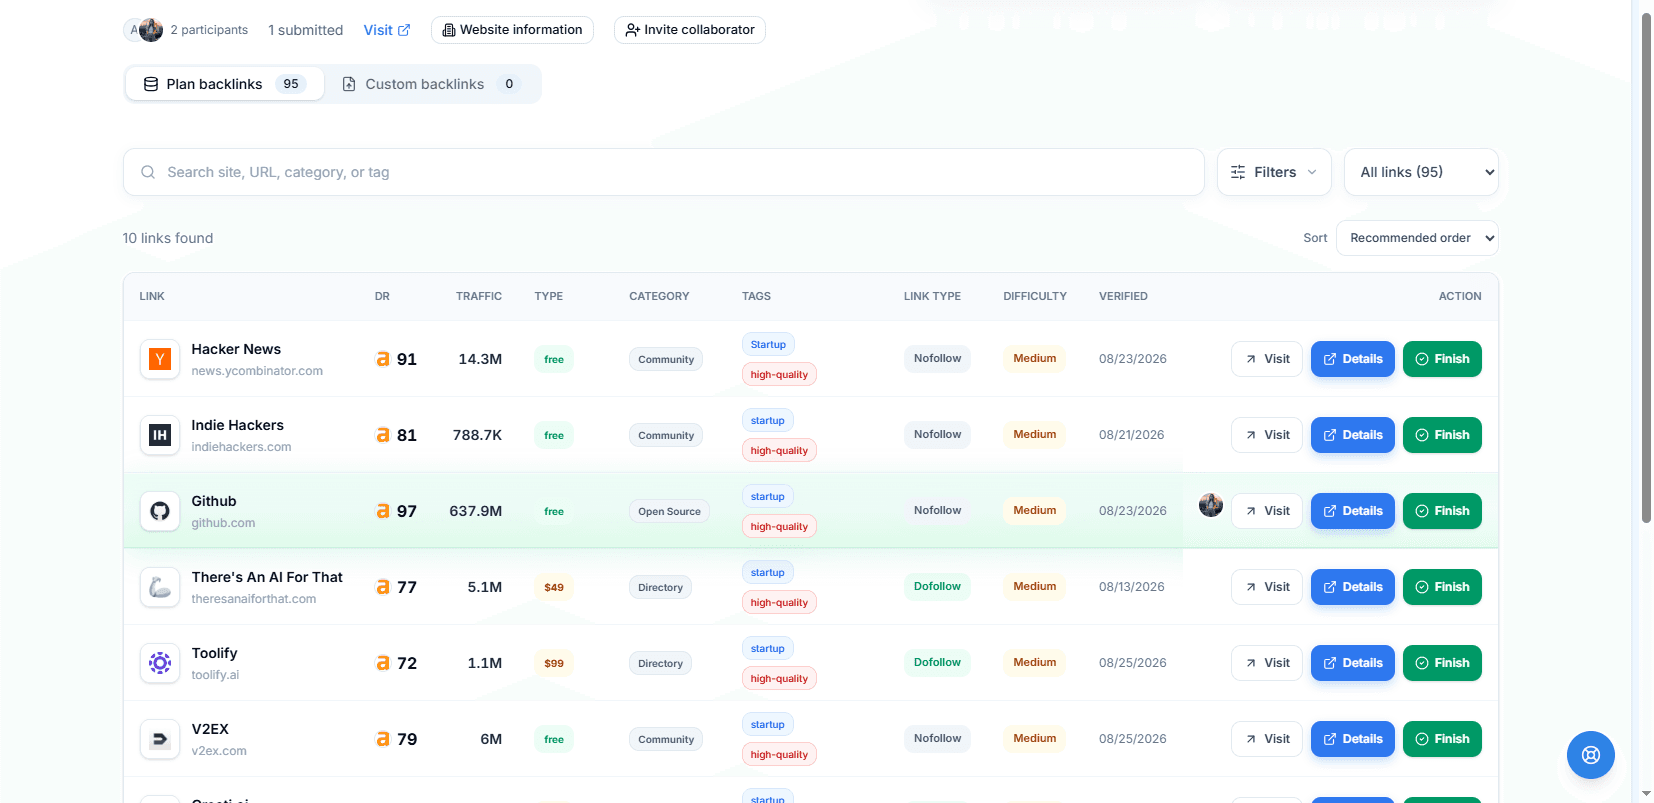Mark Github as Finish
The width and height of the screenshot is (1654, 803).
(1442, 511)
